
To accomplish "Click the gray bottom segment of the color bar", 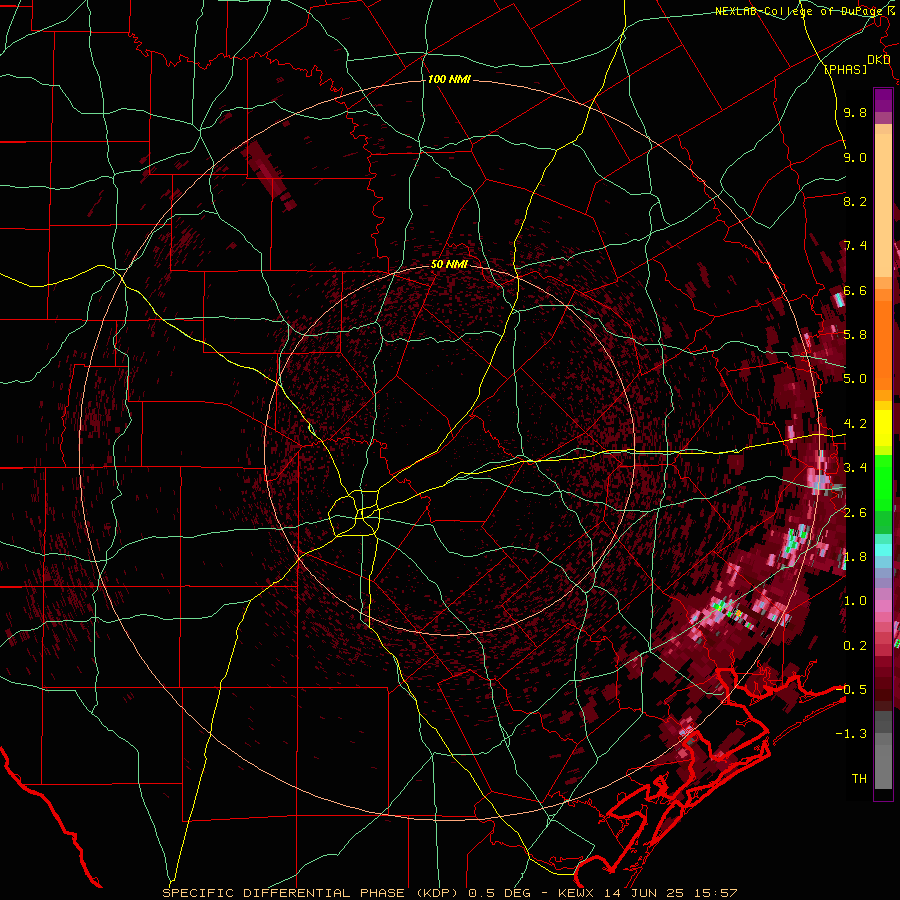I will [883, 766].
